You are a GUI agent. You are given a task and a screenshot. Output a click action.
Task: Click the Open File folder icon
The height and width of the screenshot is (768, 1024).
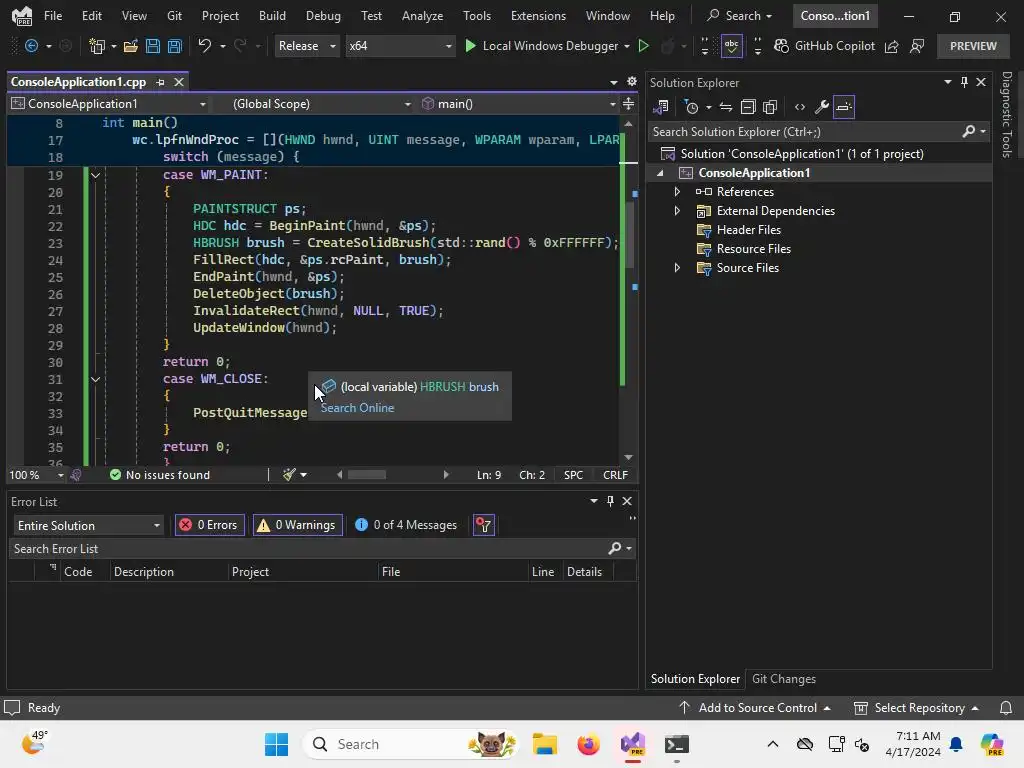click(131, 46)
